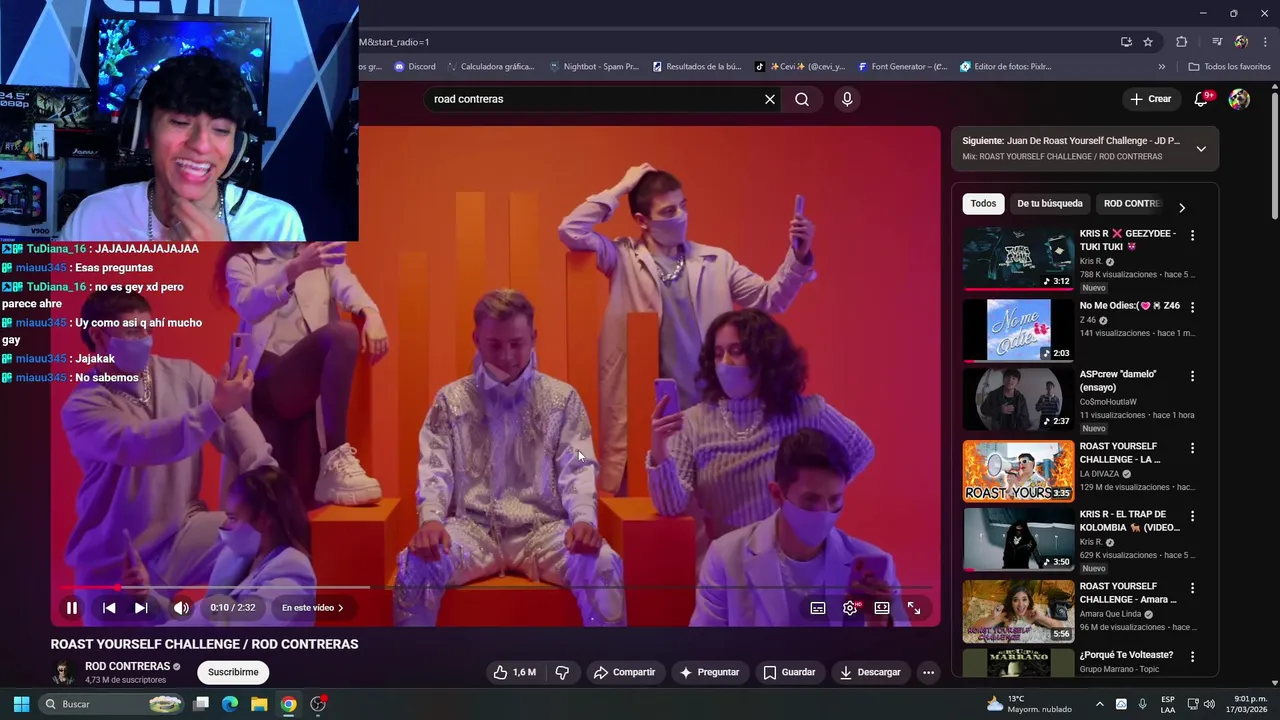Image resolution: width=1280 pixels, height=720 pixels.
Task: Open options for LA DIVAZA roast video
Action: (1192, 448)
